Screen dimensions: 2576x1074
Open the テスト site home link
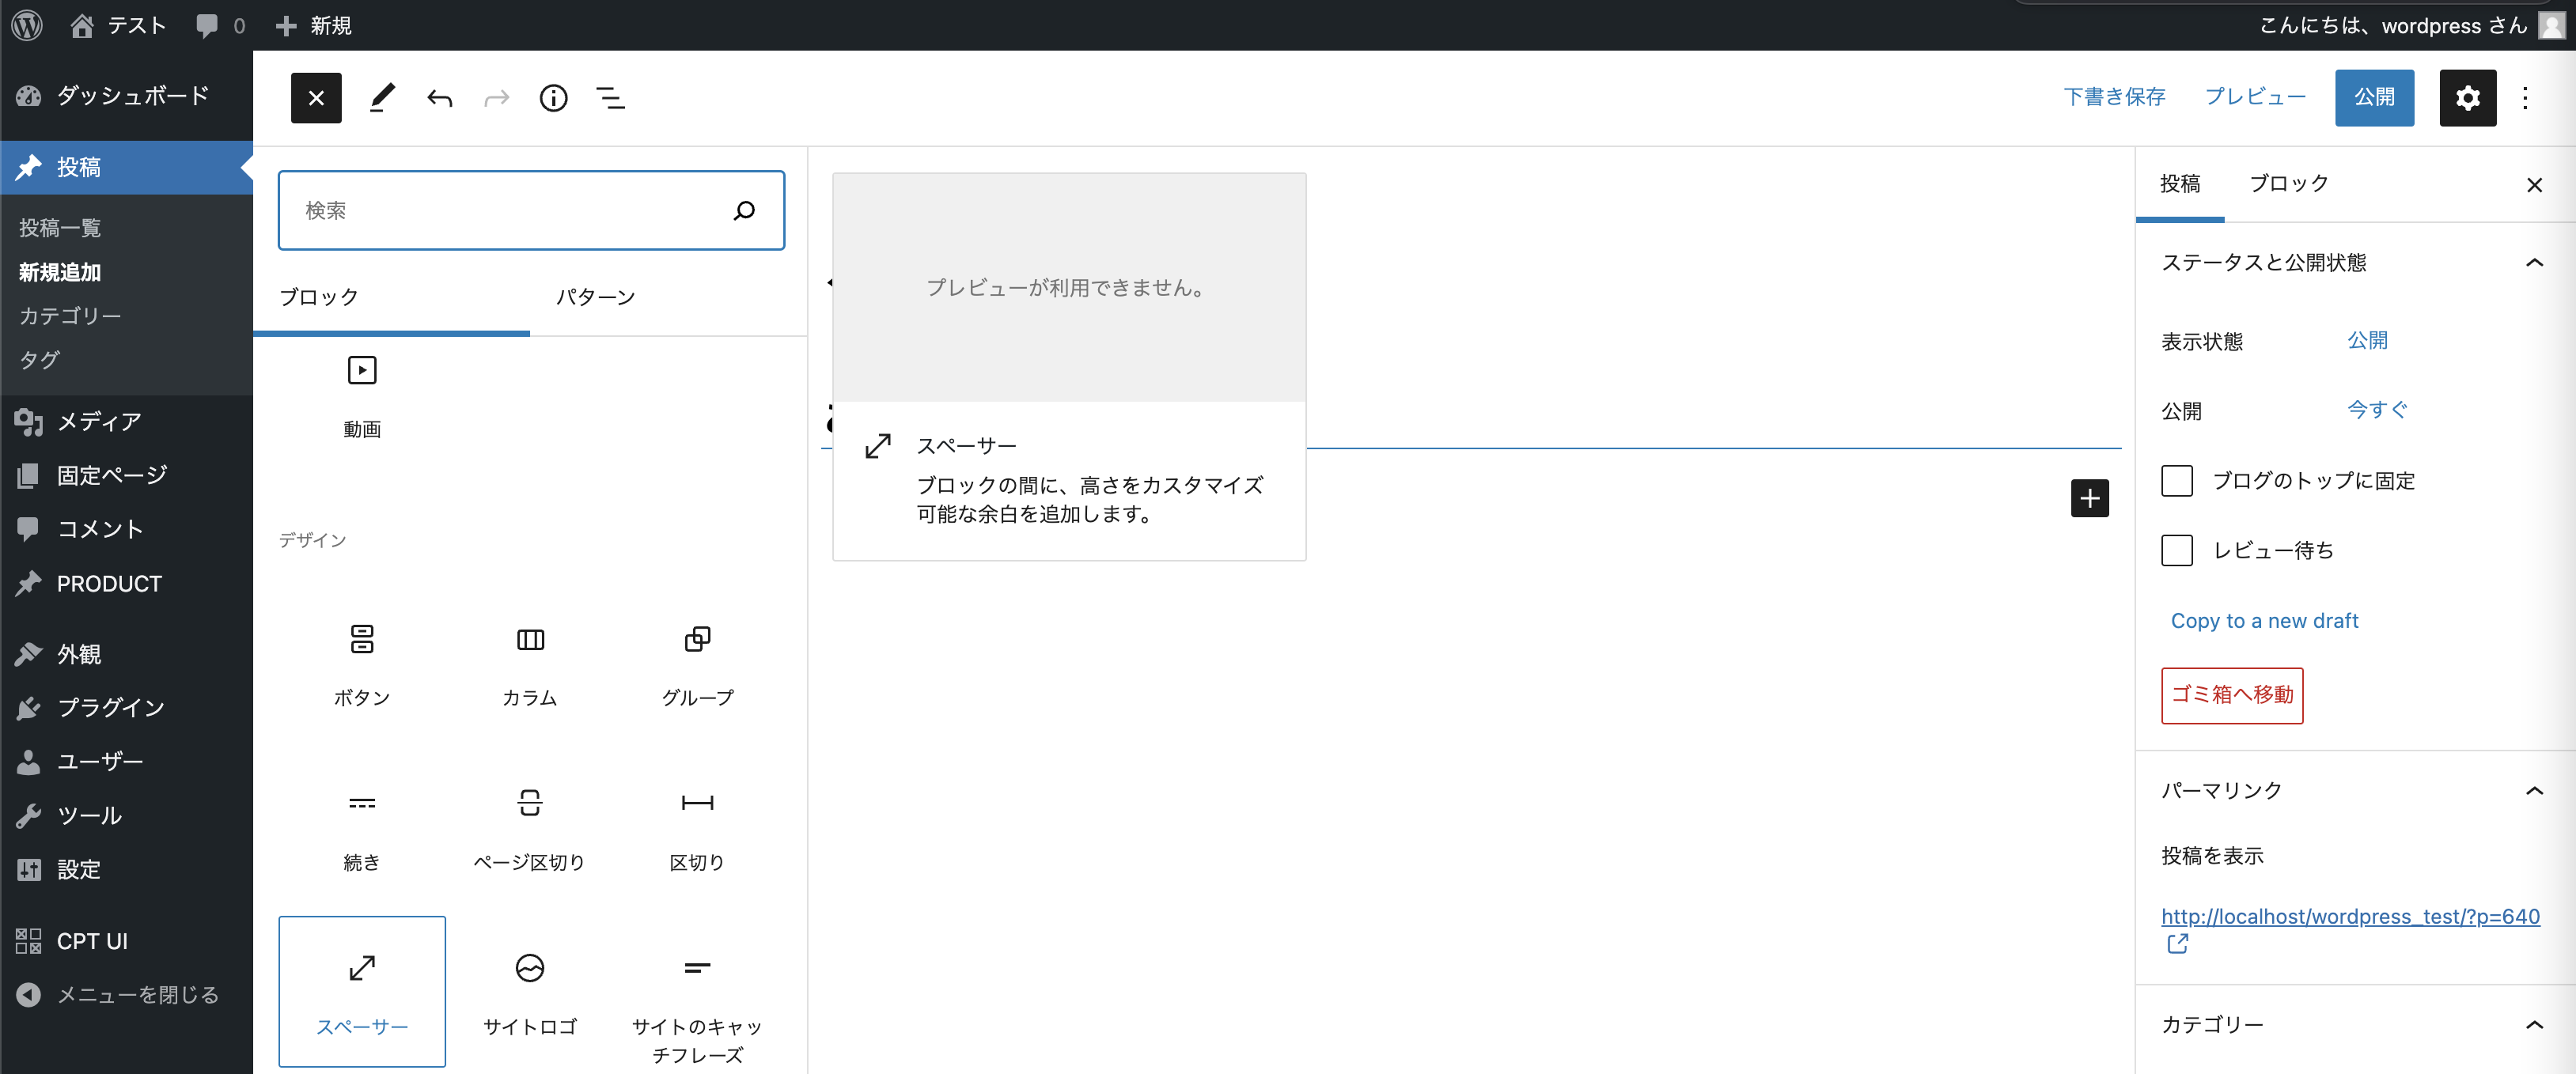(x=118, y=25)
